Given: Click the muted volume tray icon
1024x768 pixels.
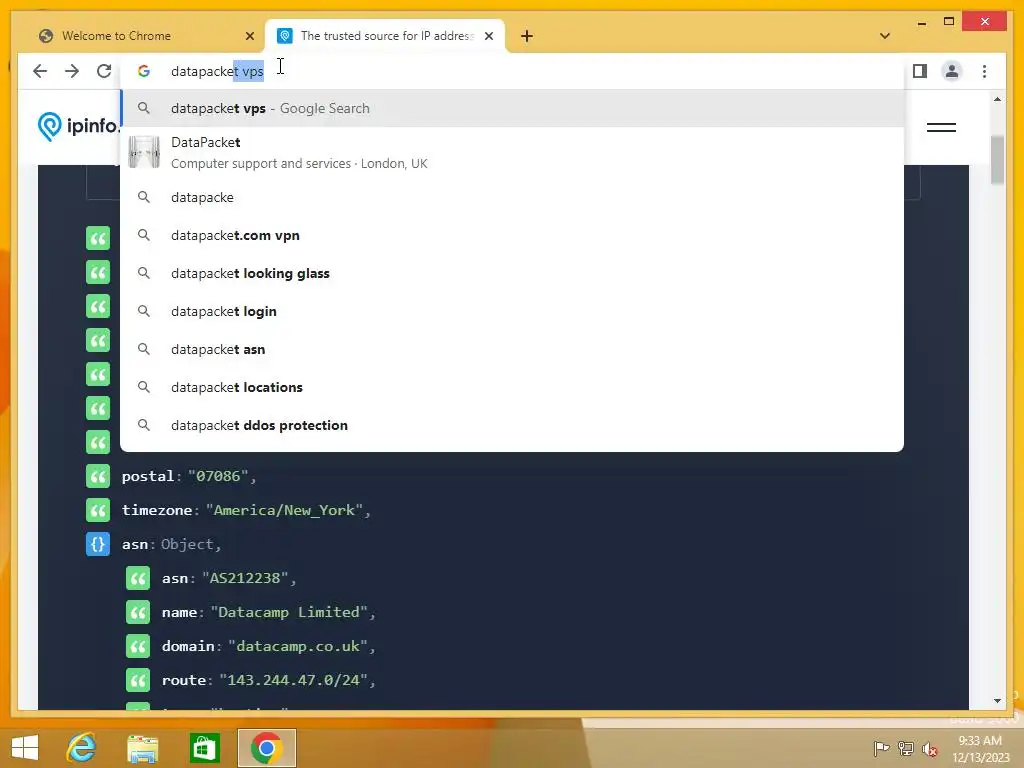Looking at the screenshot, I should 929,749.
